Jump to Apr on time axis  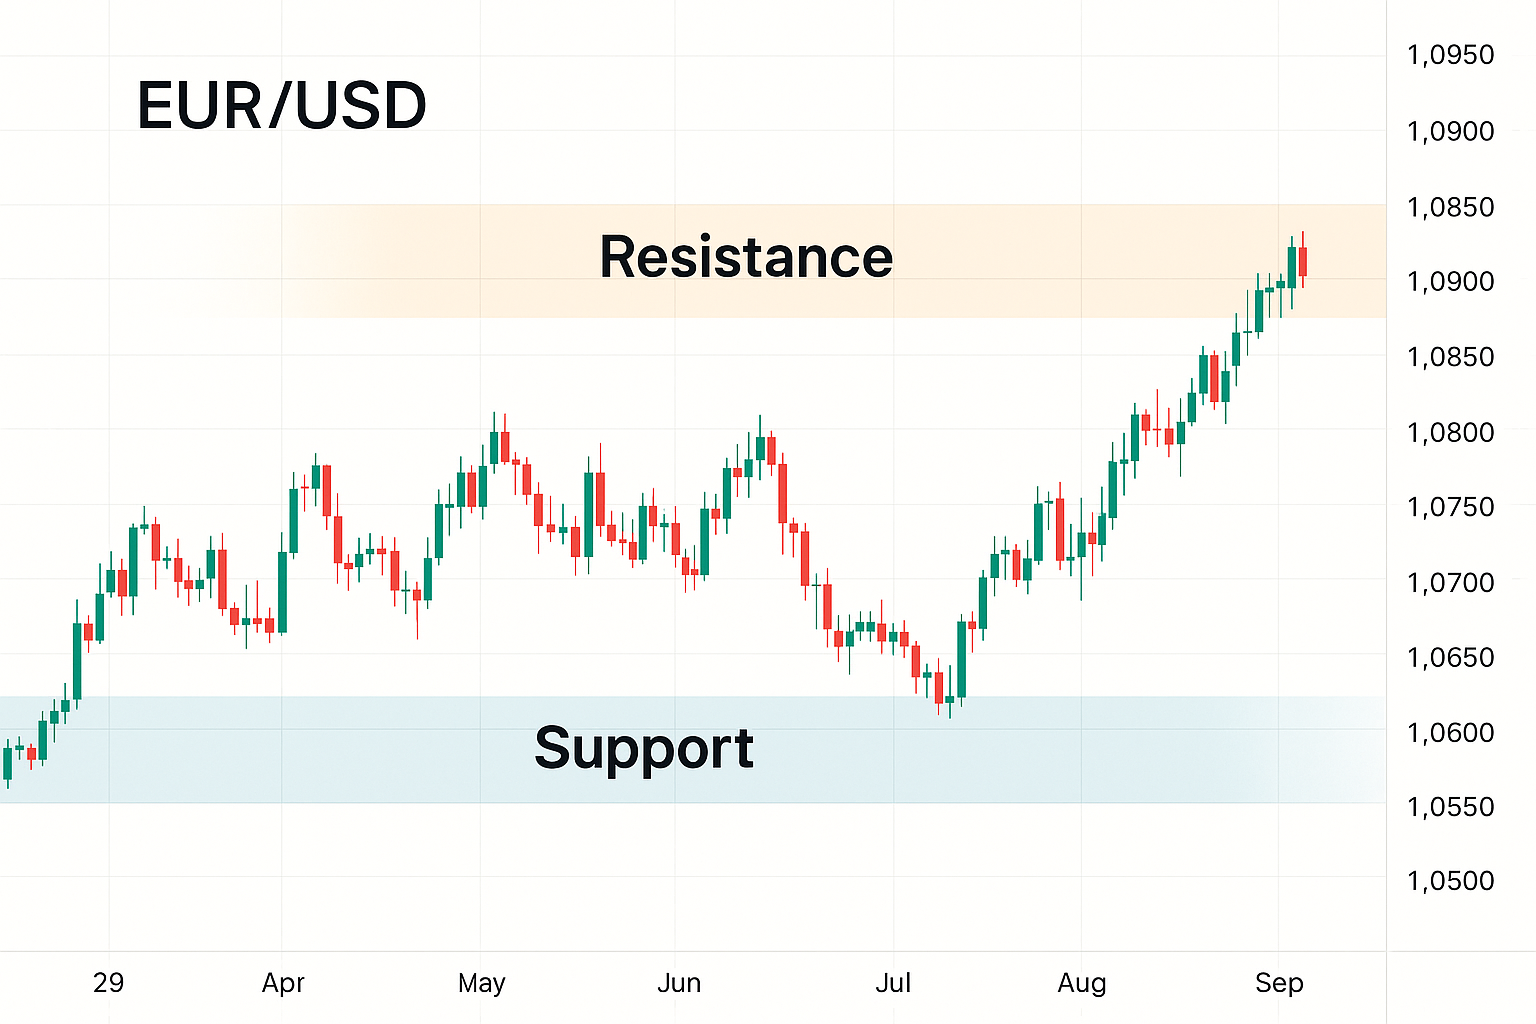pos(283,983)
